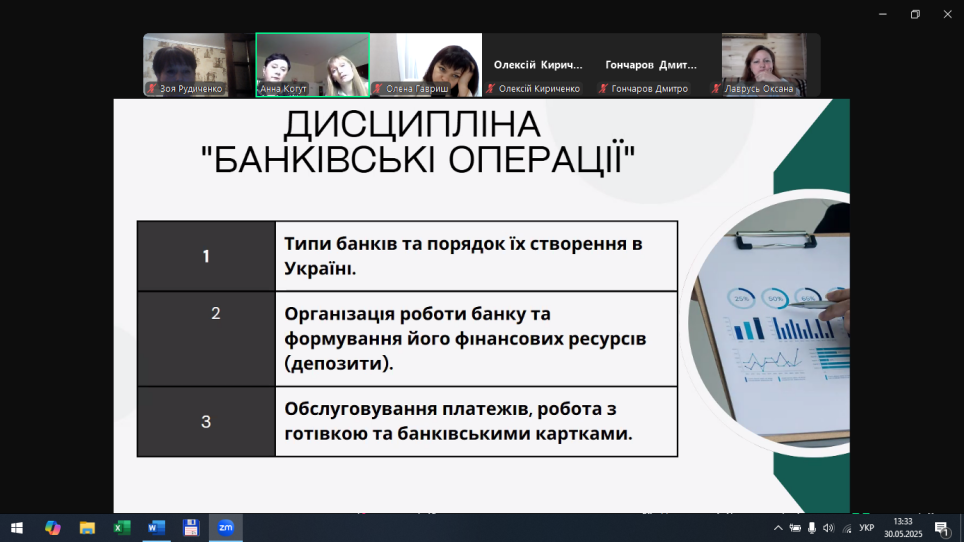Click the Copilot icon in the taskbar
The width and height of the screenshot is (964, 542).
click(x=52, y=527)
